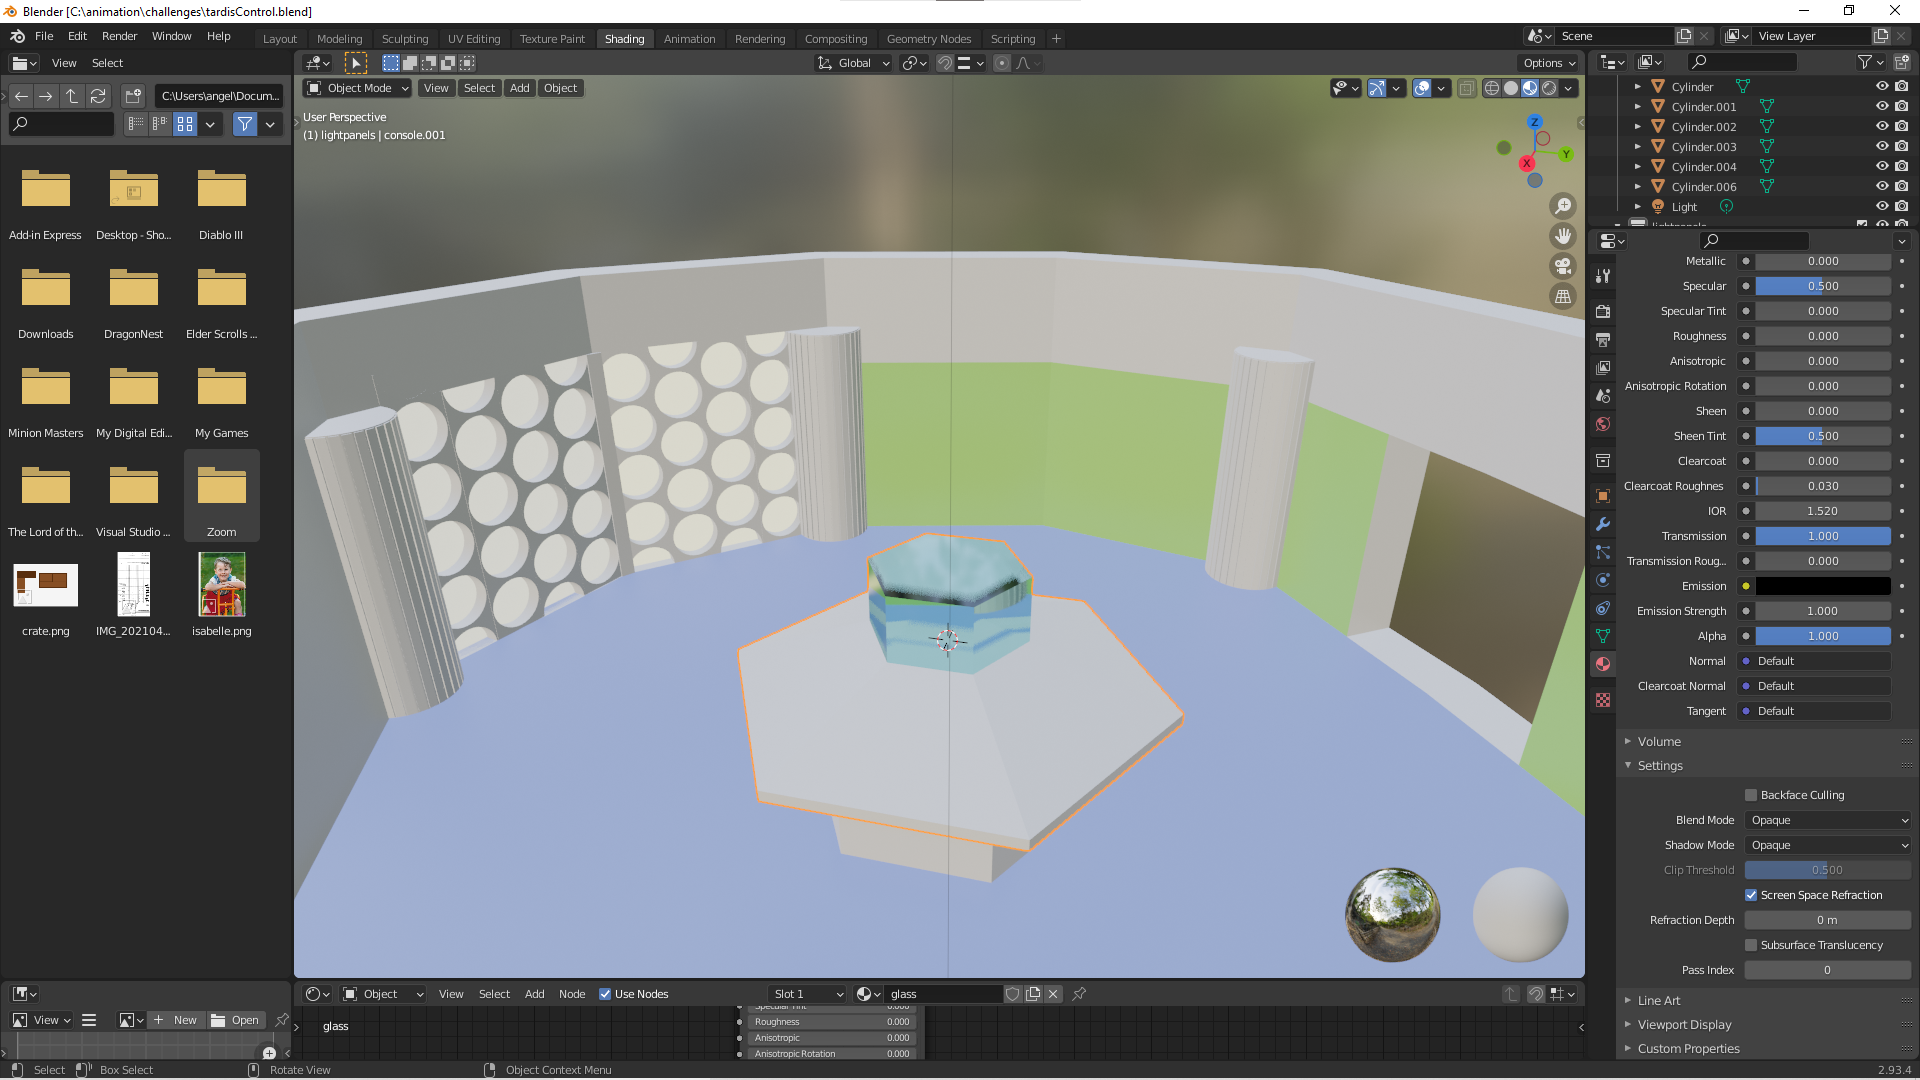1920x1080 pixels.
Task: Select rendered viewport shading sphere
Action: tap(1549, 88)
